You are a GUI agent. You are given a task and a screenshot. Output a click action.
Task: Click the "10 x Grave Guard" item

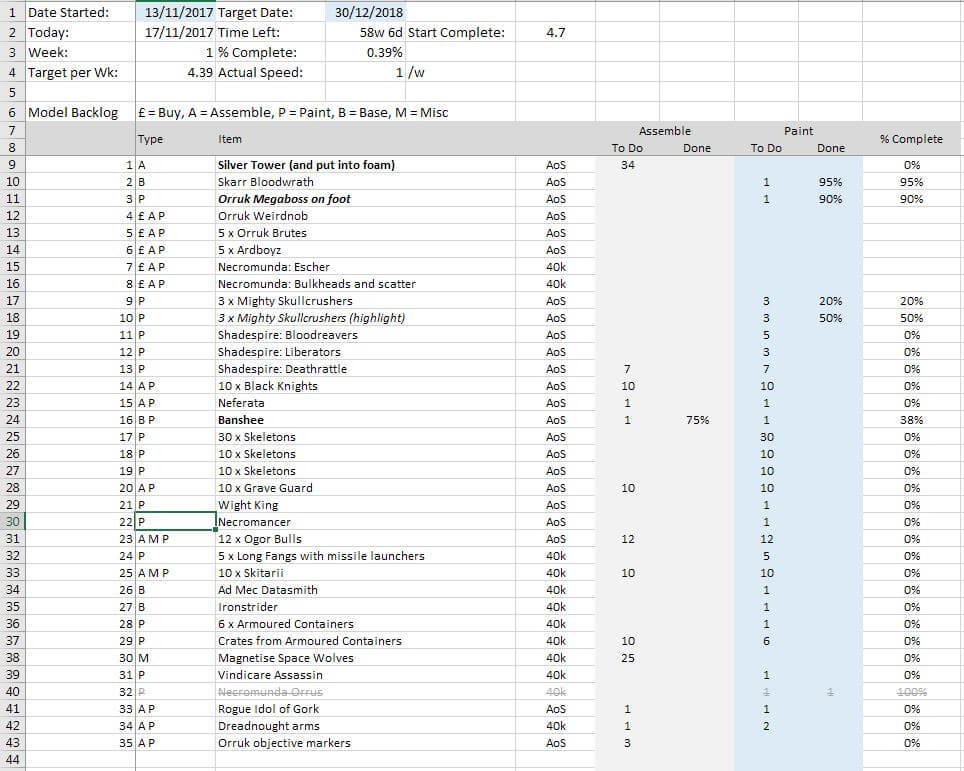point(265,488)
